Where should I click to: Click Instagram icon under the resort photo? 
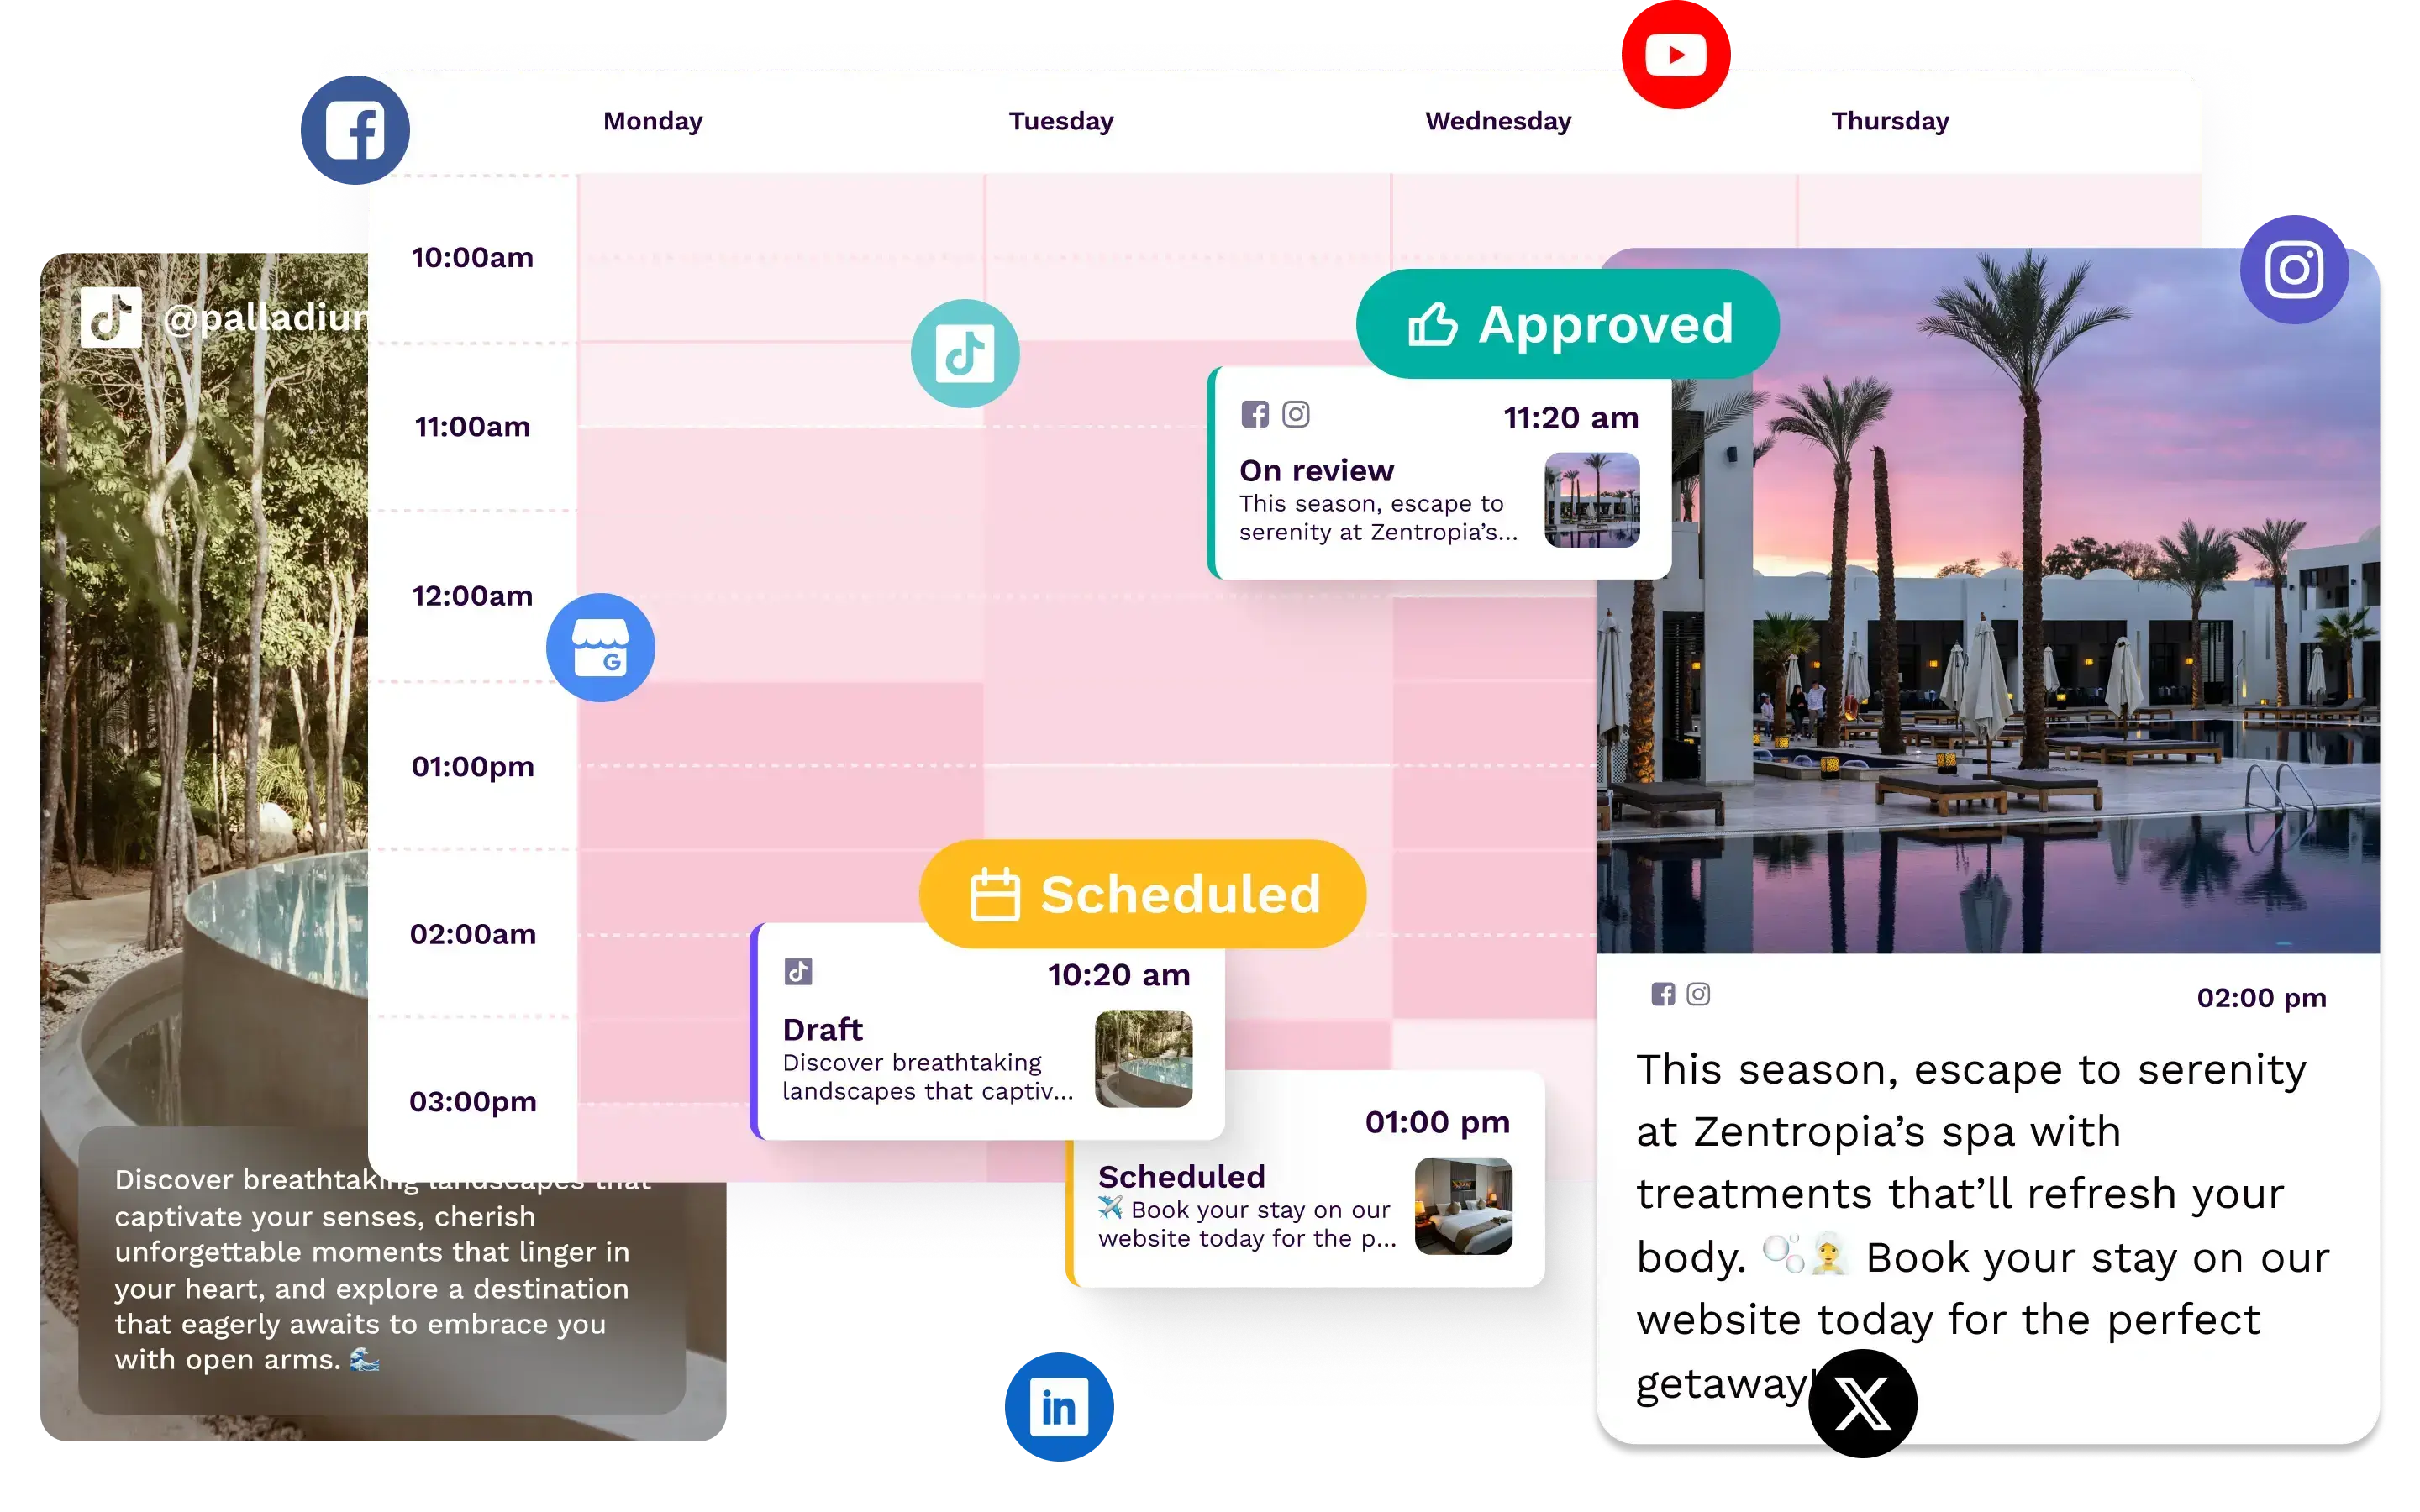[x=1698, y=994]
